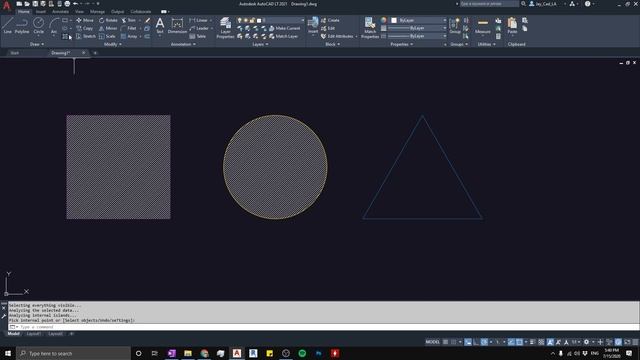640x360 pixels.
Task: Expand the Block panel
Action: pyautogui.click(x=332, y=44)
